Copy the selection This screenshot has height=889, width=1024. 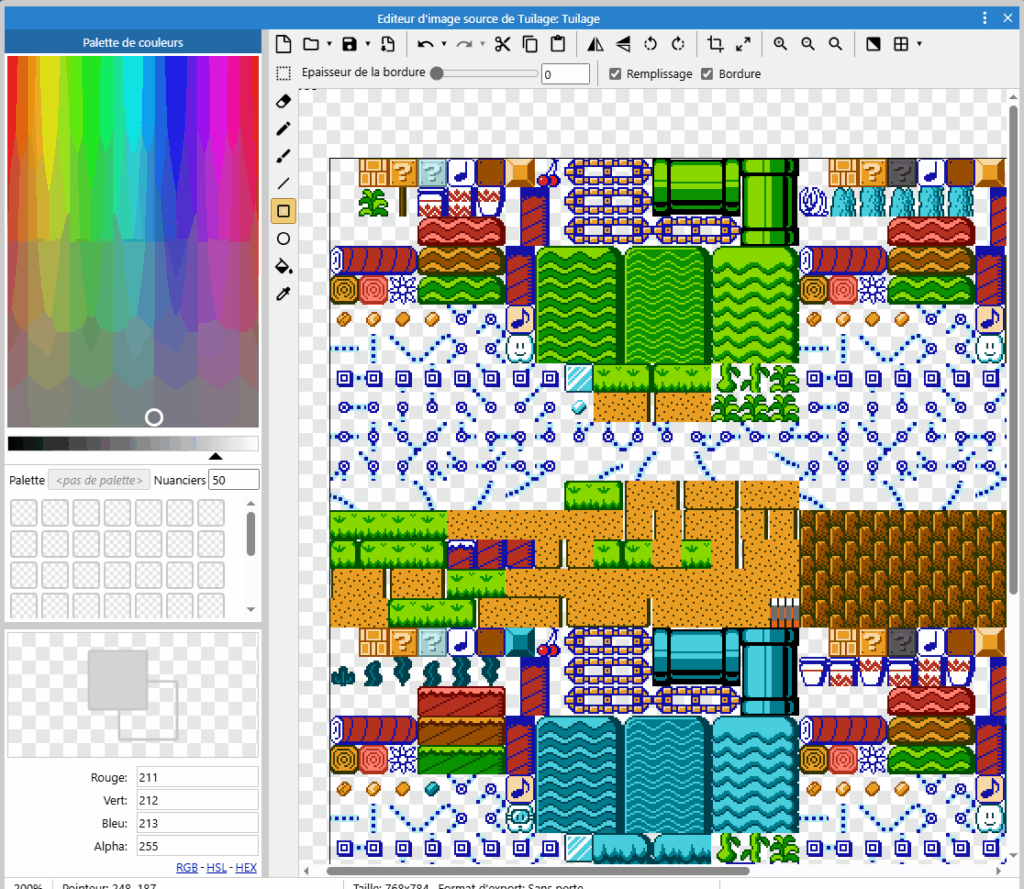(530, 44)
